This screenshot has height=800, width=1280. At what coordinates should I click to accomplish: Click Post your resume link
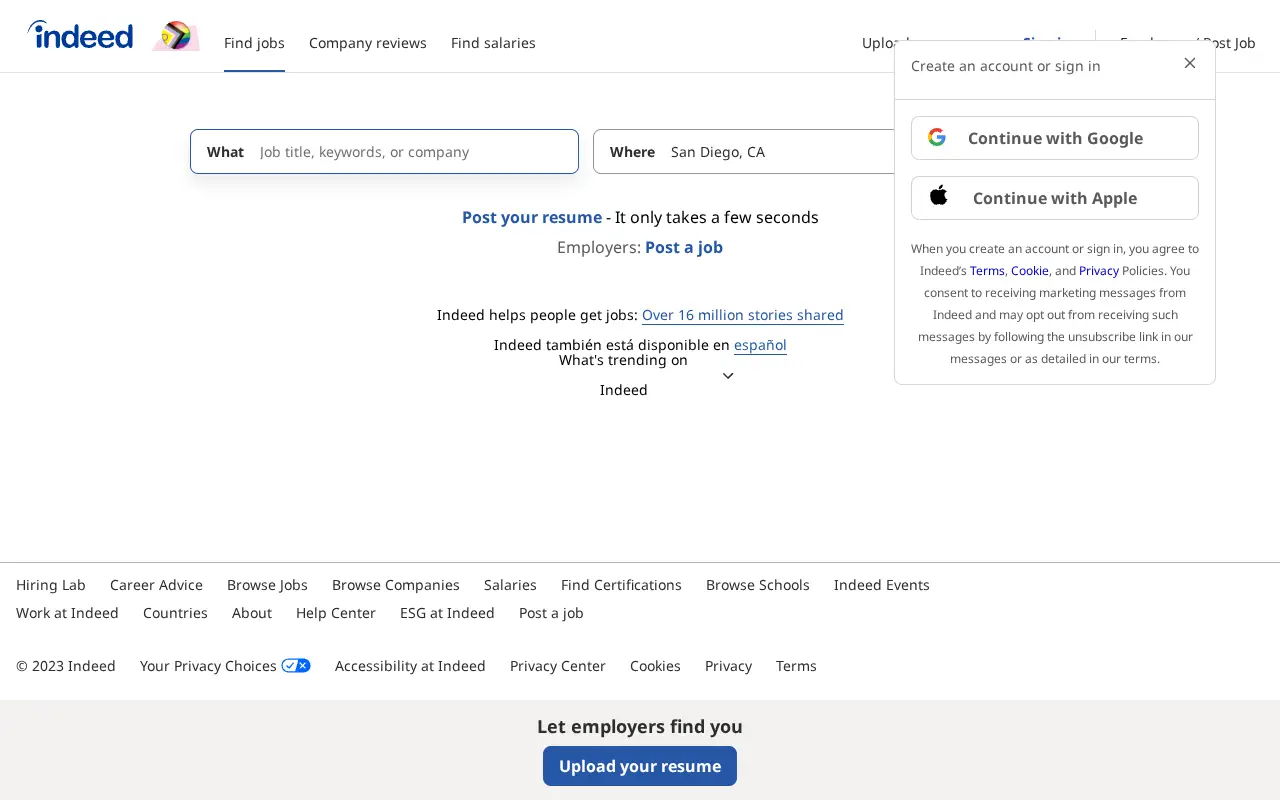click(x=532, y=217)
